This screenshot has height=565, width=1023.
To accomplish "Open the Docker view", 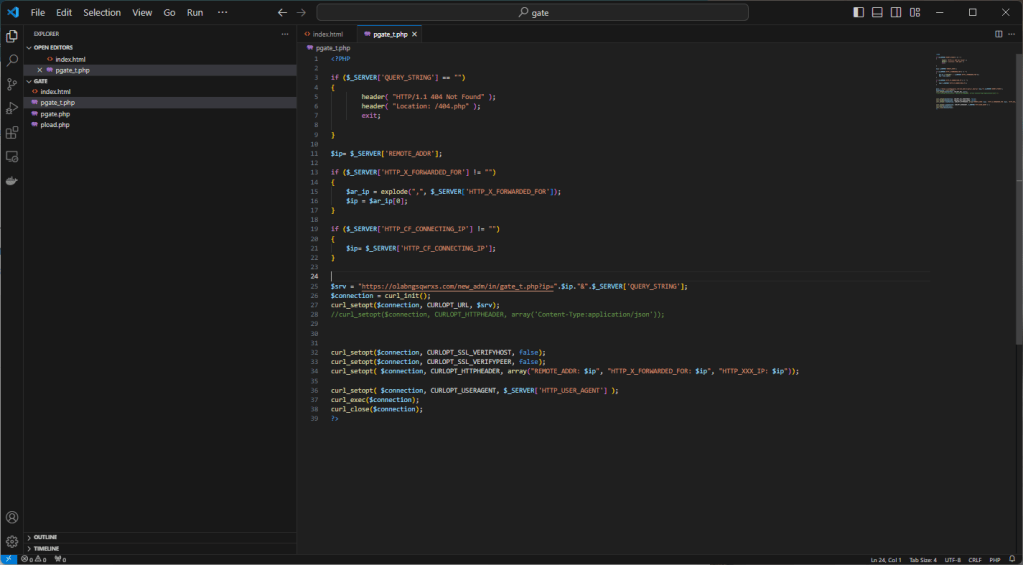I will 12,181.
